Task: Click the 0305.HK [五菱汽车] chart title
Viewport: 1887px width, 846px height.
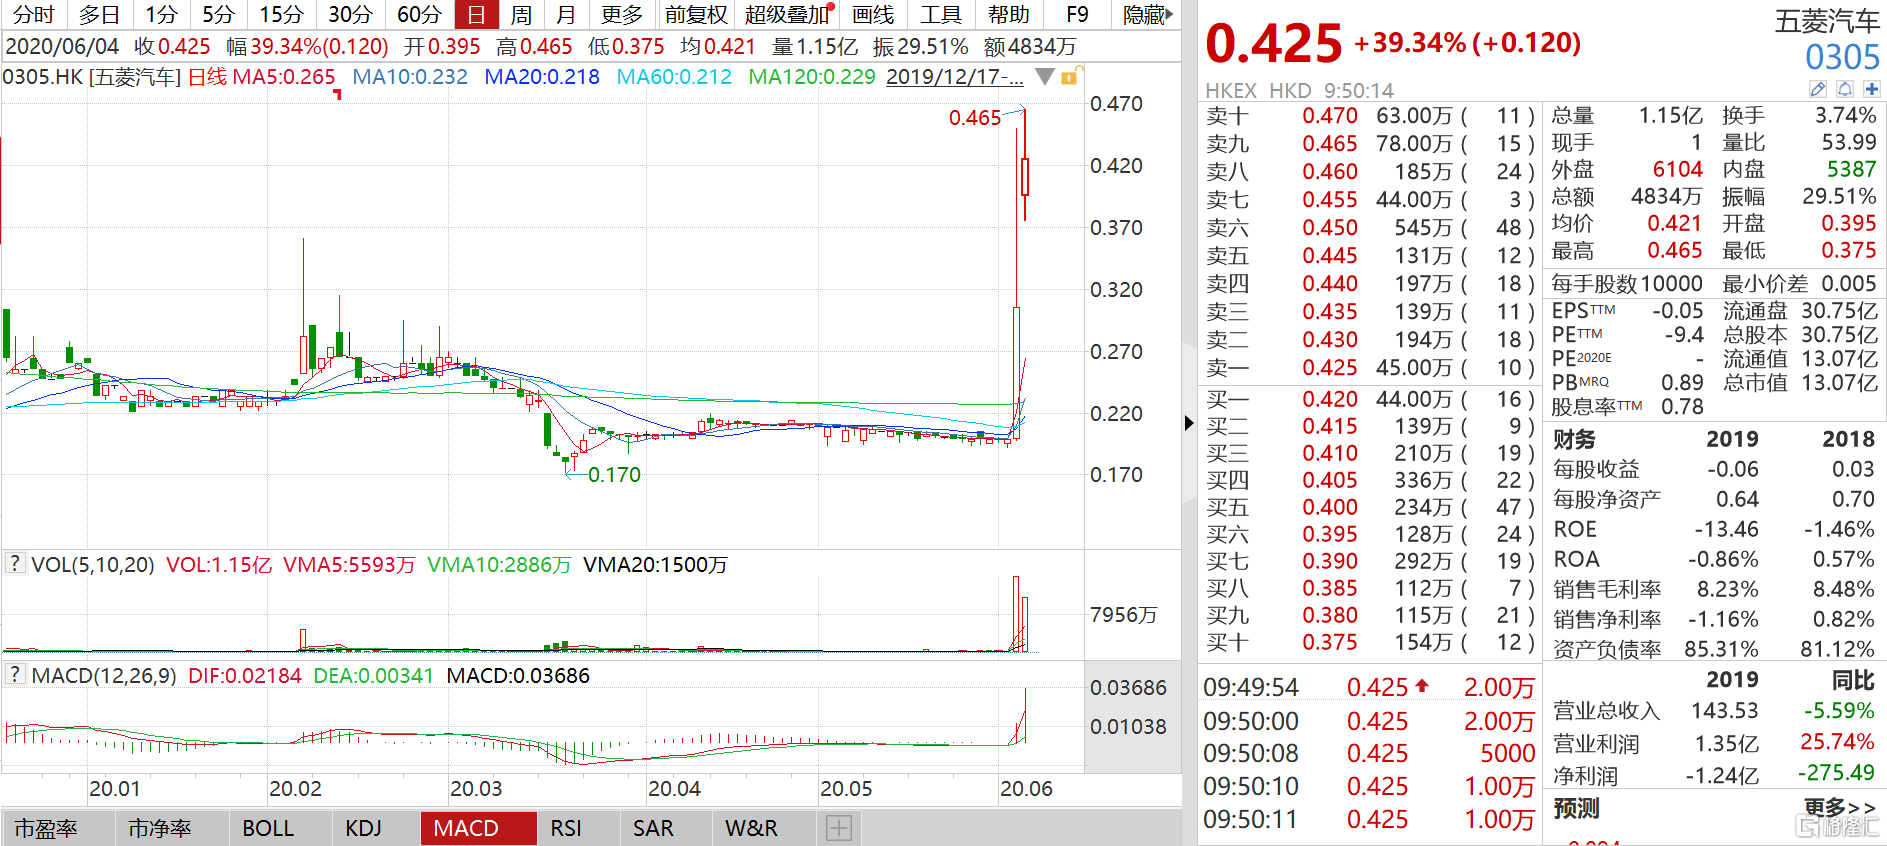Action: 92,76
